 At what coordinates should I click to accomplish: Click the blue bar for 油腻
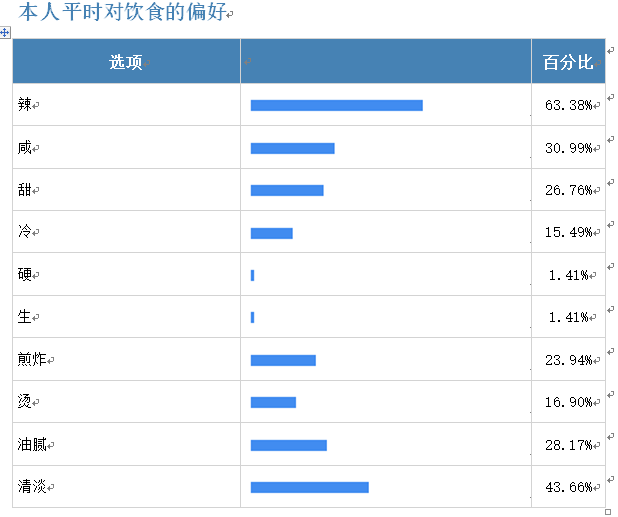pyautogui.click(x=289, y=445)
